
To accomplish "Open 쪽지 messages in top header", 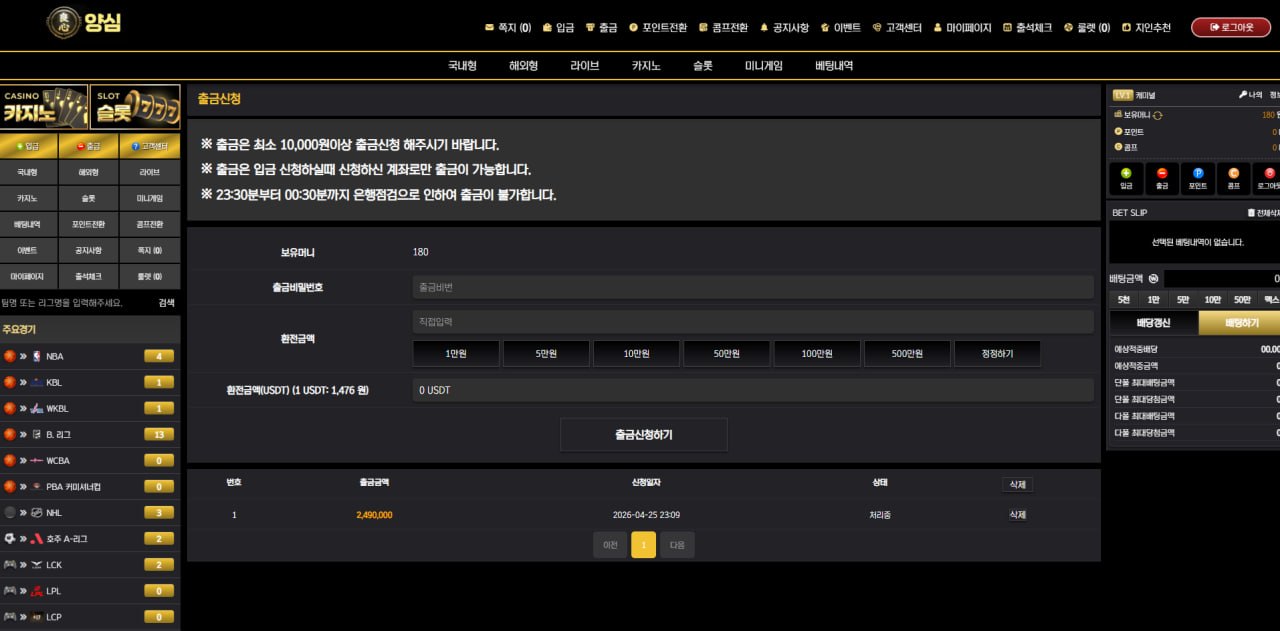I will point(508,28).
